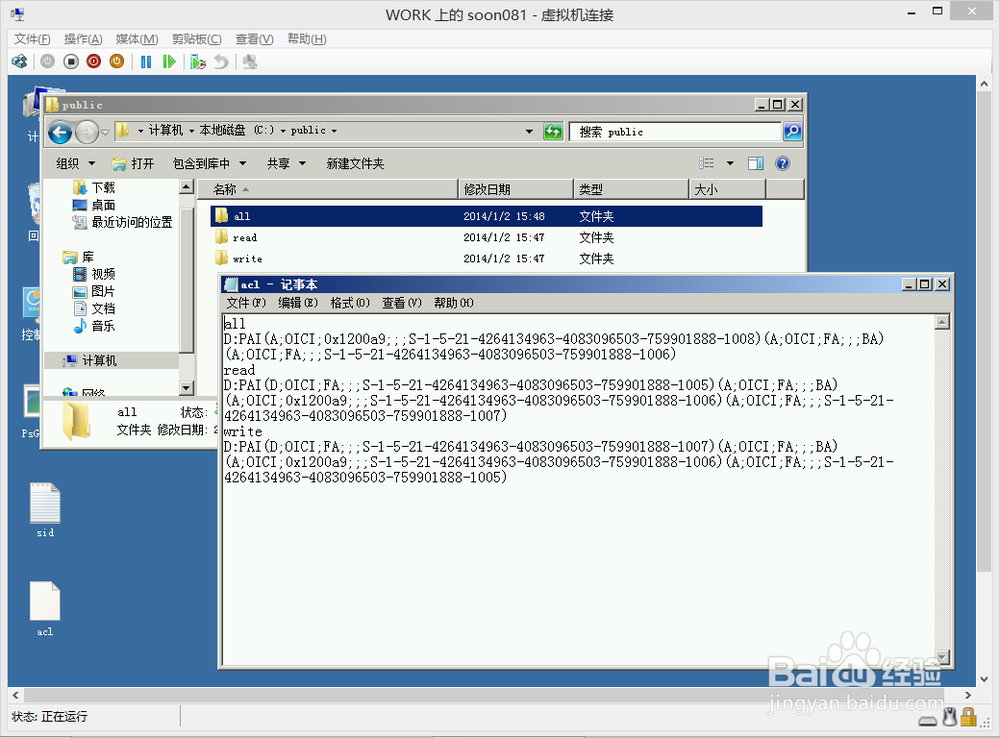Click the Ctrl+Alt+Delete toolbar icon
The height and width of the screenshot is (738, 1000).
tap(20, 62)
